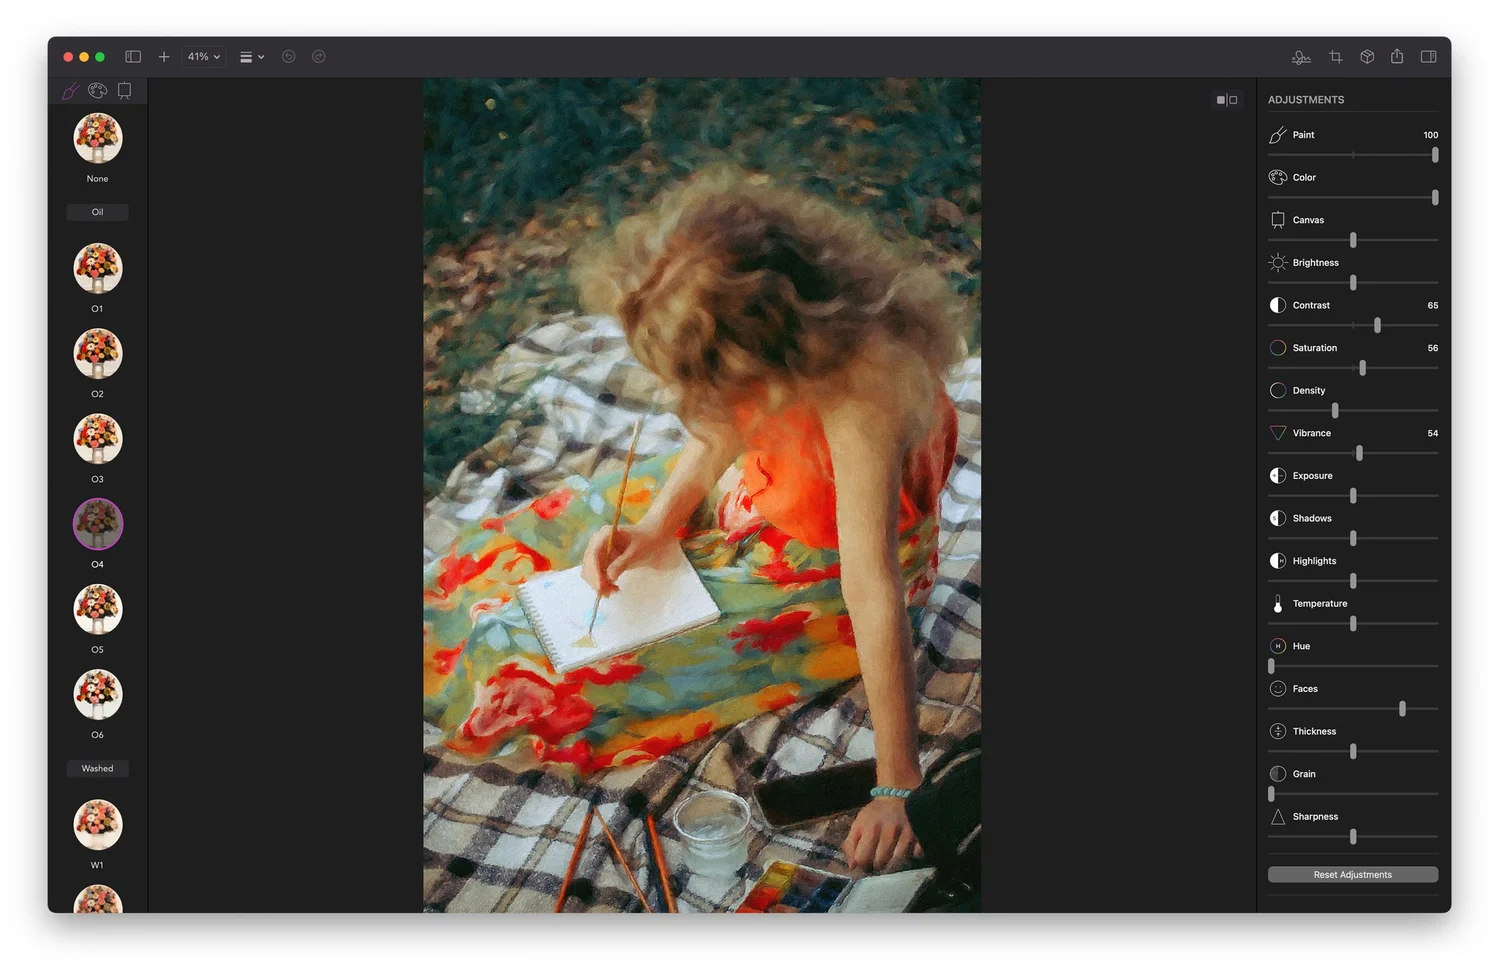1500x975 pixels.
Task: Open the 41% zoom level dropdown
Action: [201, 57]
